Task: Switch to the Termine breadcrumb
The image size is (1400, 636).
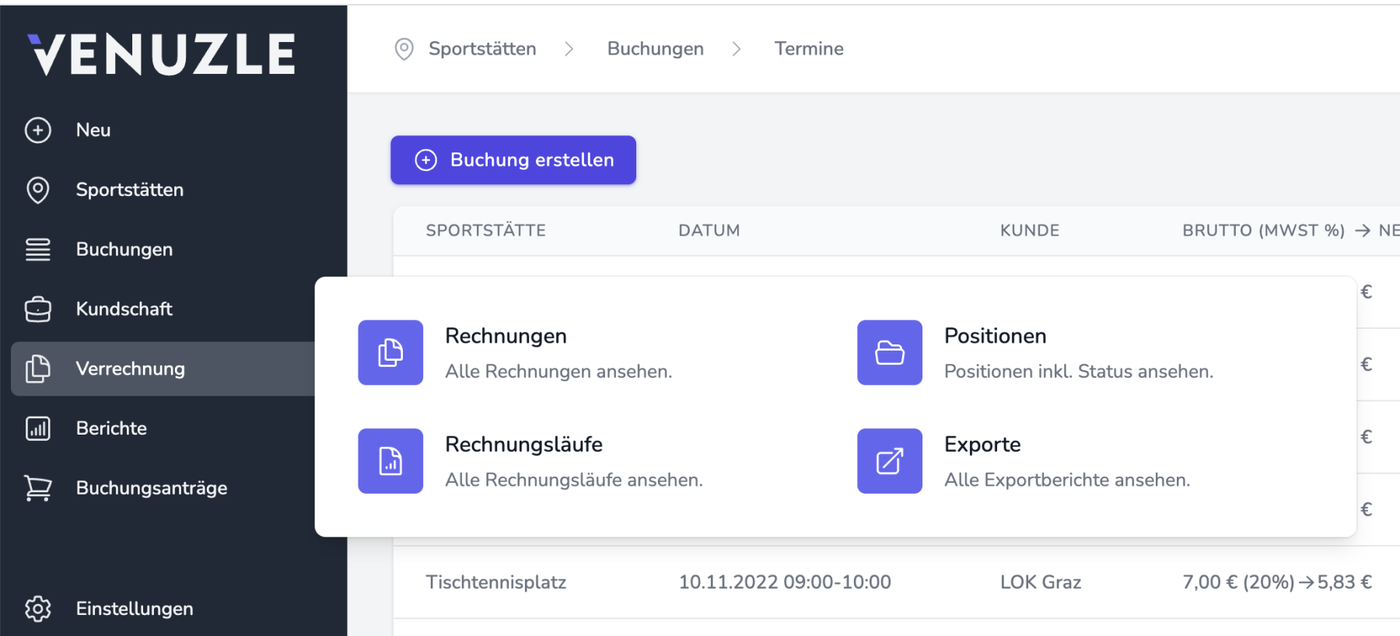Action: [808, 49]
